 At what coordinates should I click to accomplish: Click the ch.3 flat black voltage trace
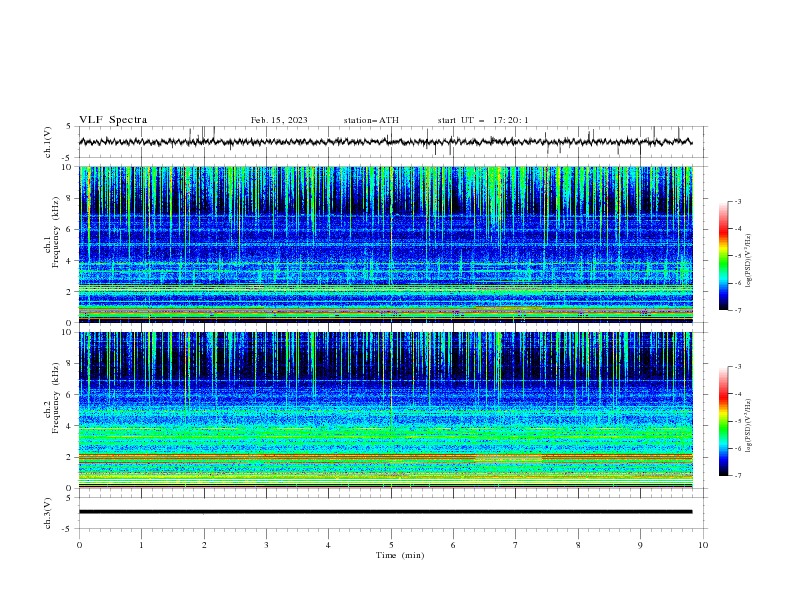(x=385, y=512)
